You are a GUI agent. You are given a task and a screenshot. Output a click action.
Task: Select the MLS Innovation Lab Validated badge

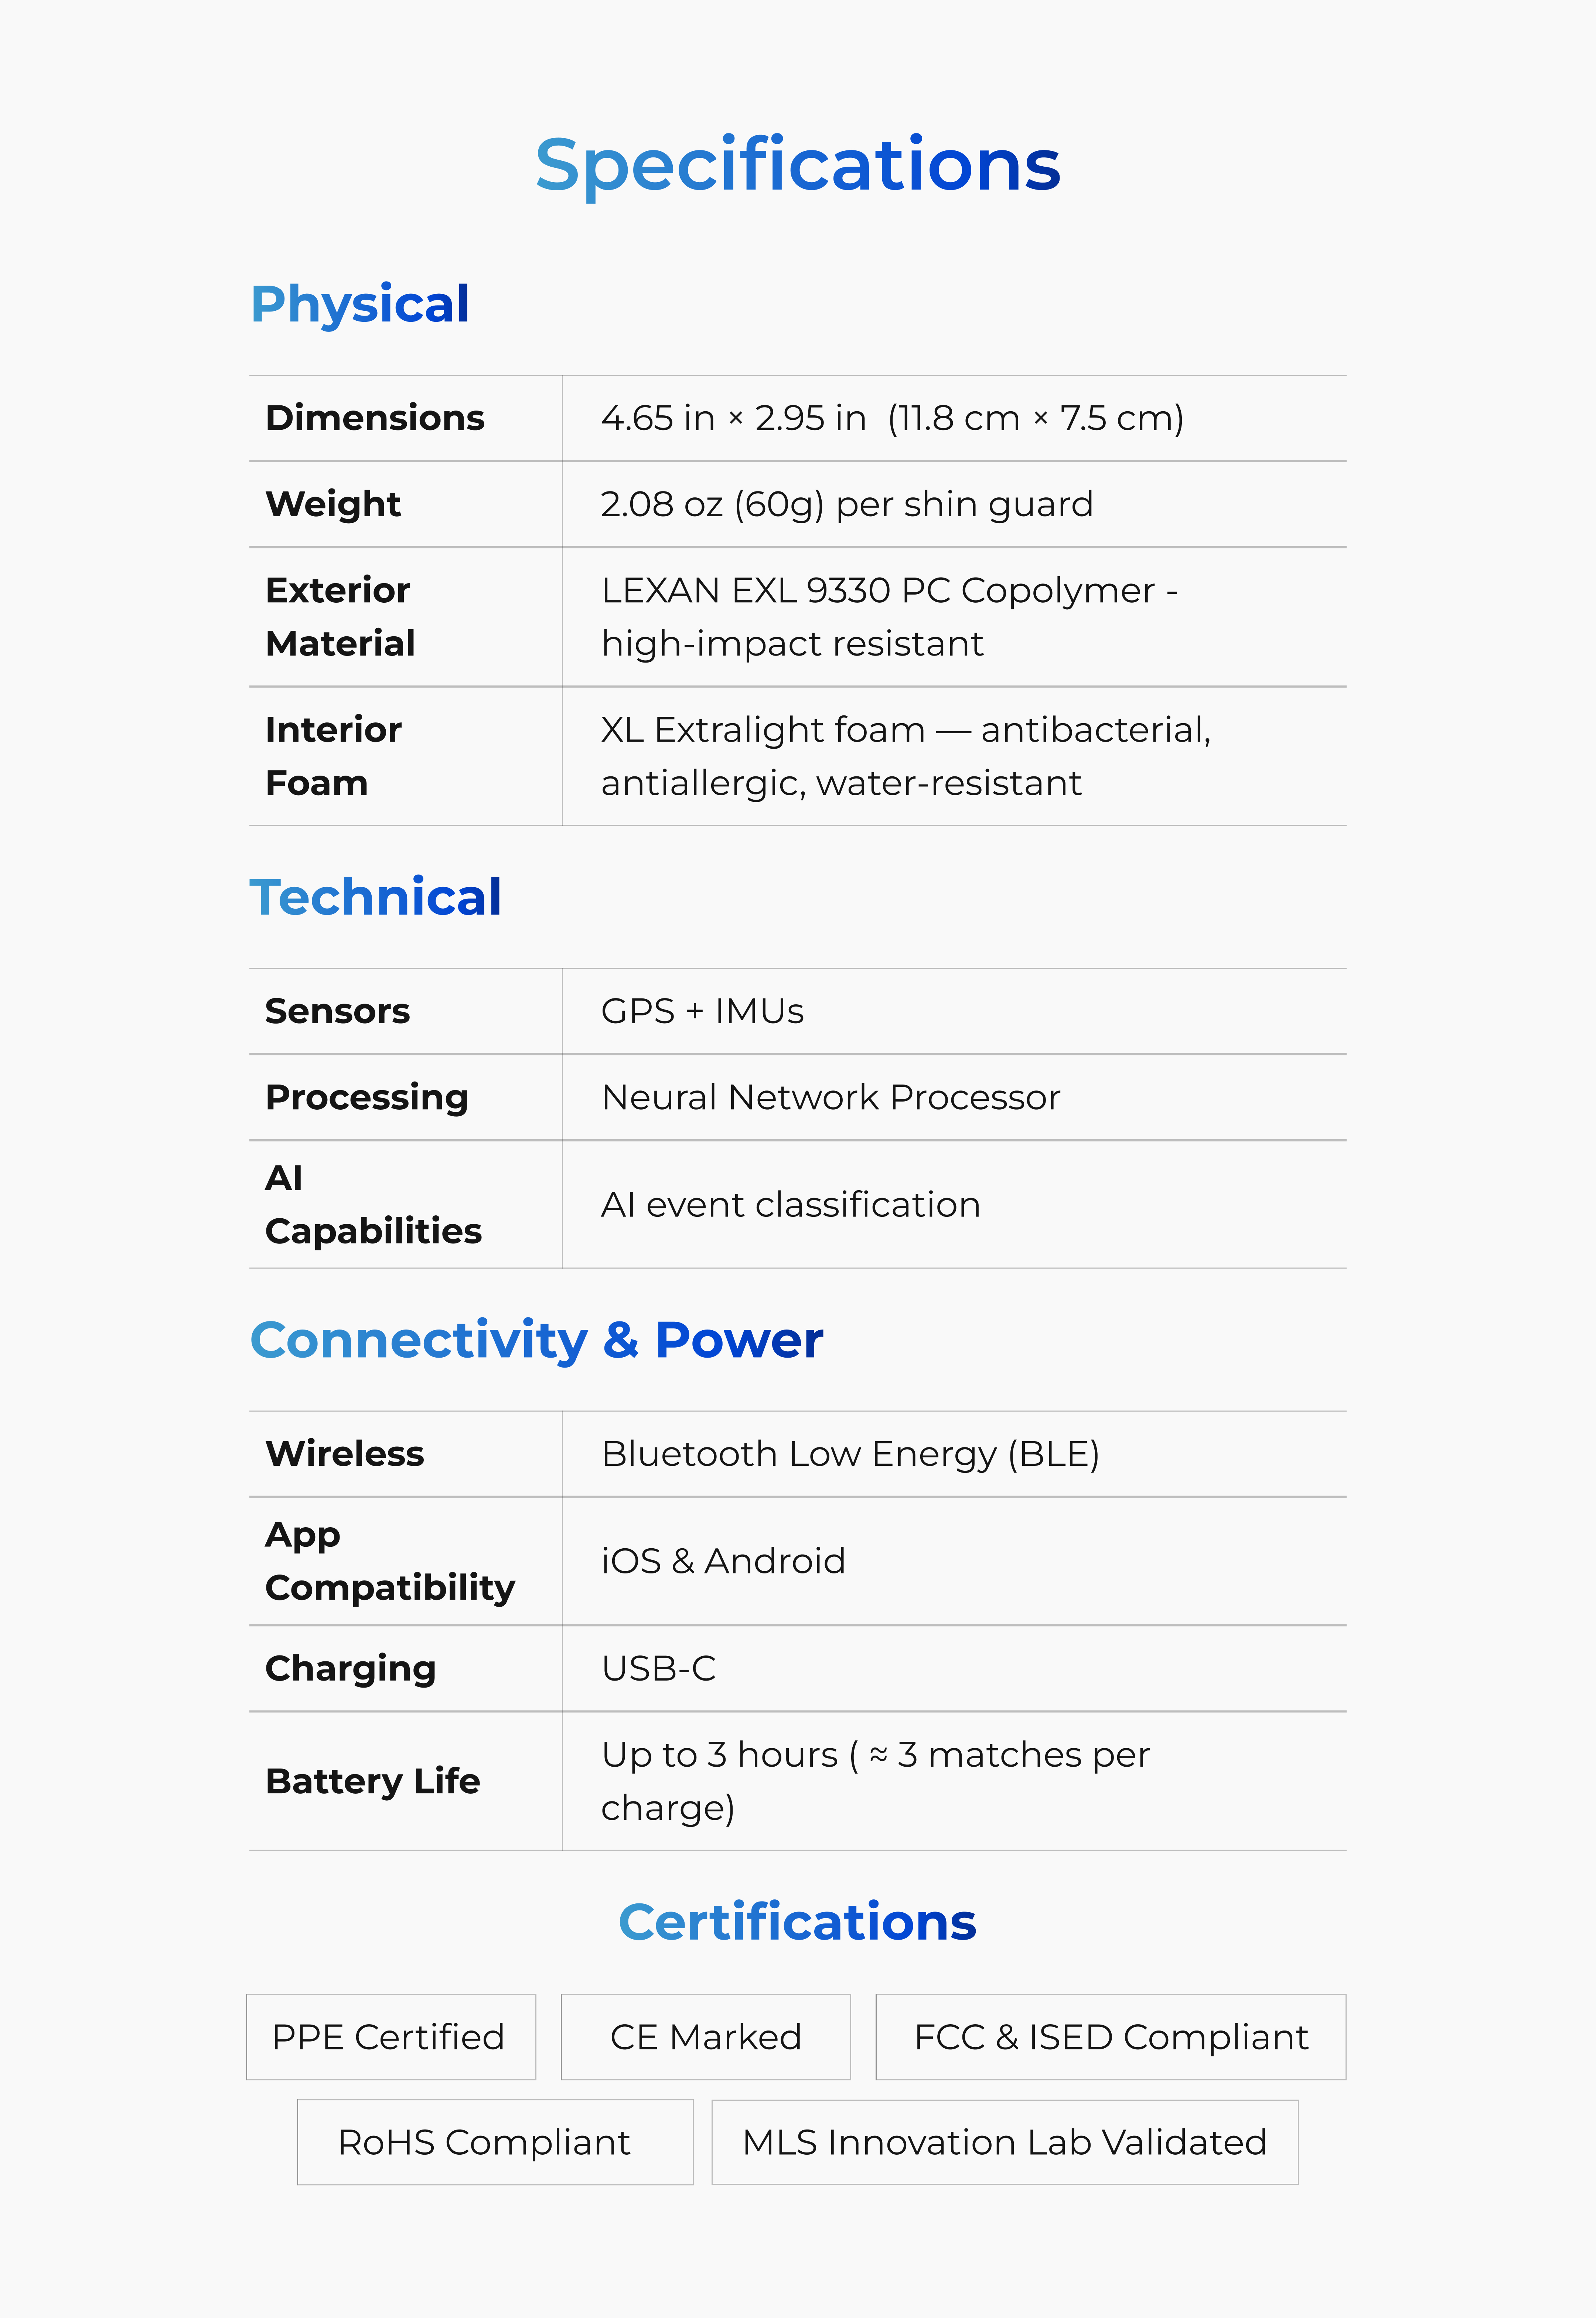tap(1004, 2142)
